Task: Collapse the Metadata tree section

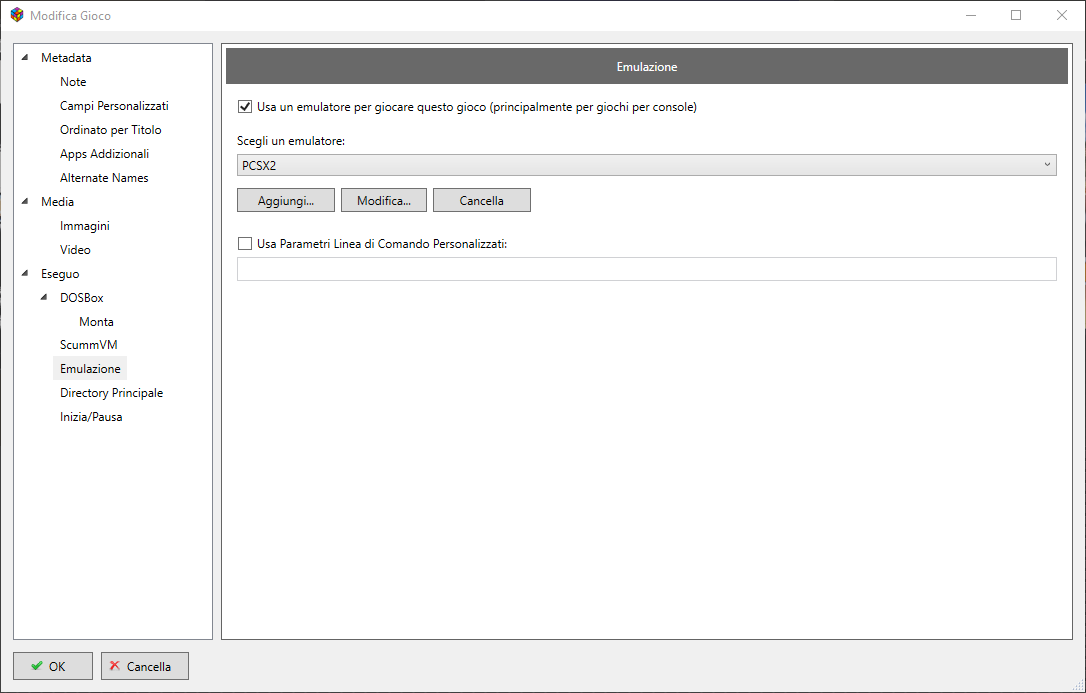Action: [25, 57]
